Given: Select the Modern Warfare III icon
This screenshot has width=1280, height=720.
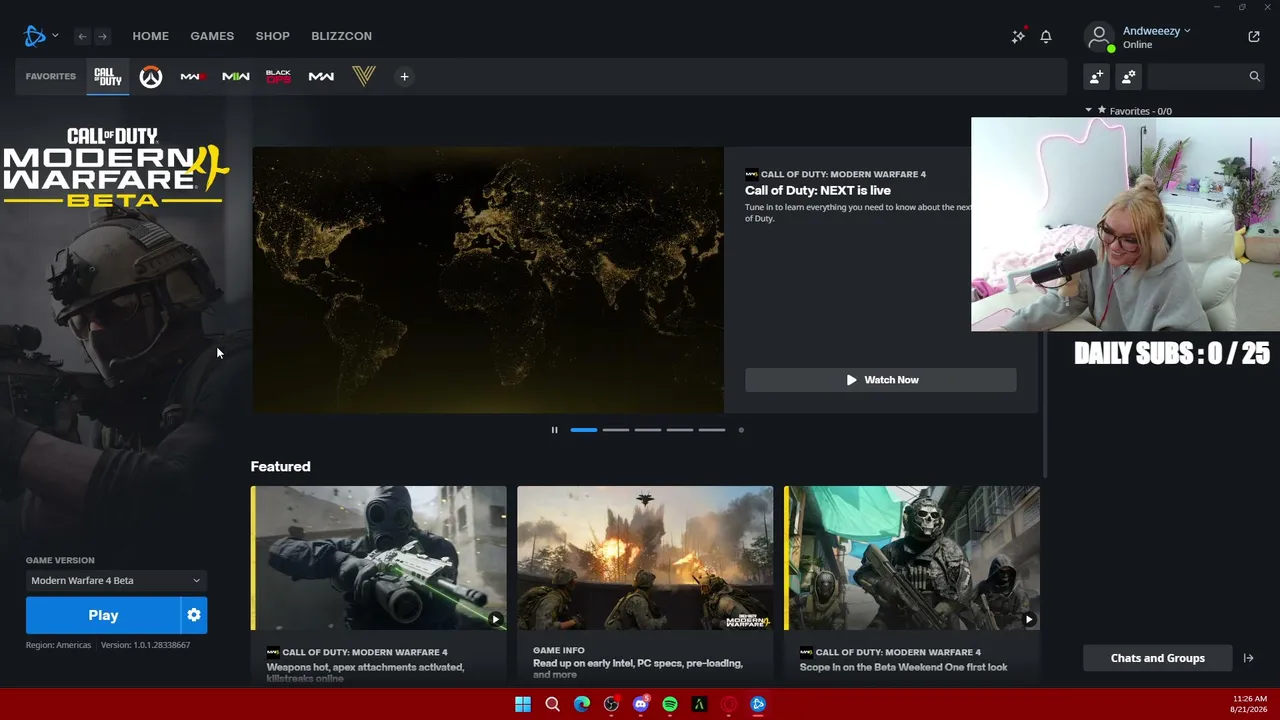Looking at the screenshot, I should [x=192, y=77].
